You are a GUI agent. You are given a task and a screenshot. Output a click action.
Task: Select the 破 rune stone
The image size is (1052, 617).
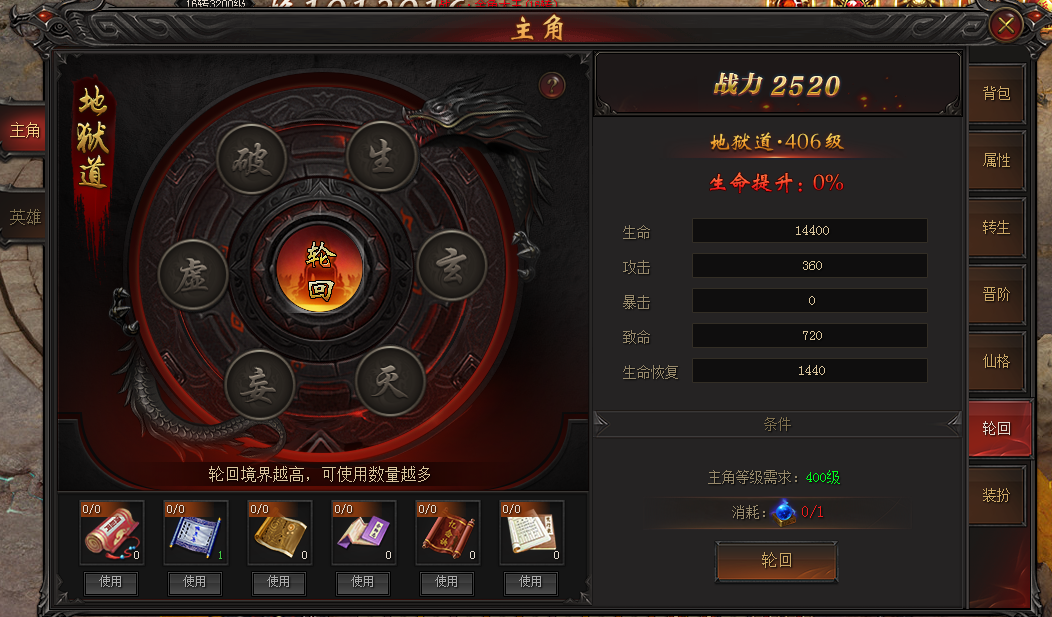(252, 159)
